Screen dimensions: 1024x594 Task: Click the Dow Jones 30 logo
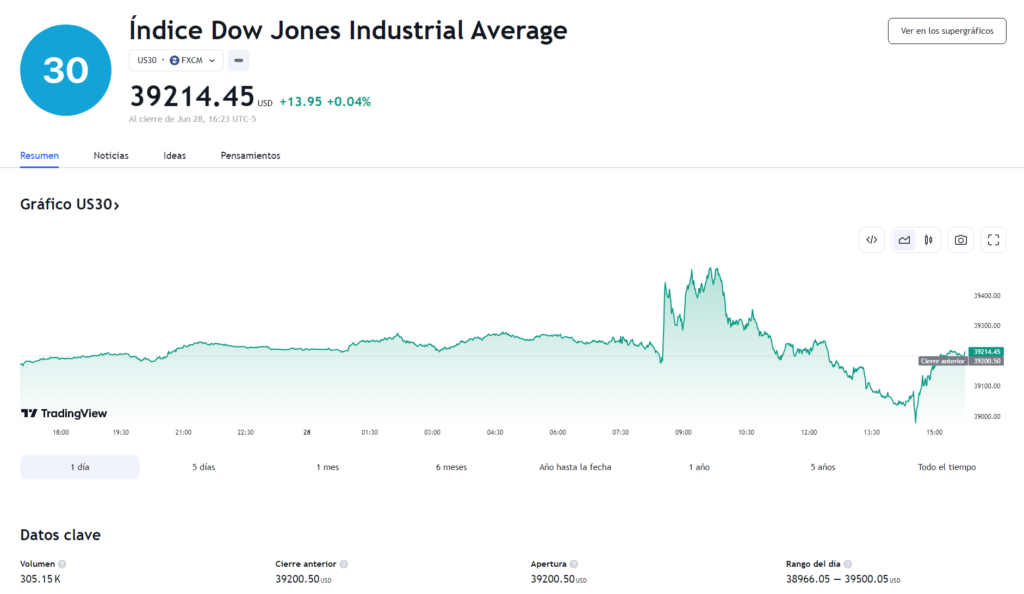[x=65, y=70]
